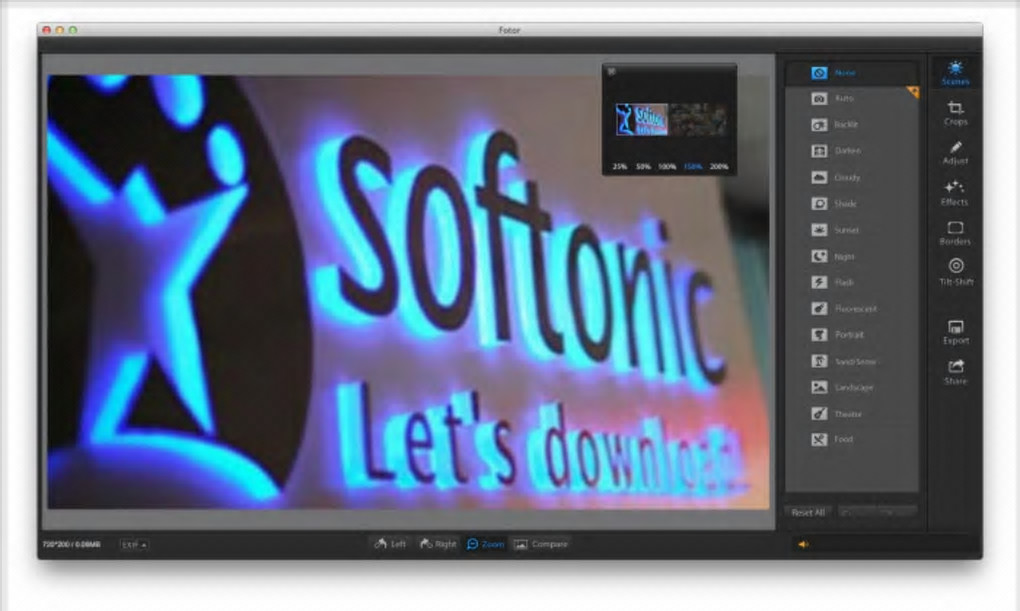Open the Effects panel
This screenshot has height=611, width=1020.
click(x=954, y=193)
